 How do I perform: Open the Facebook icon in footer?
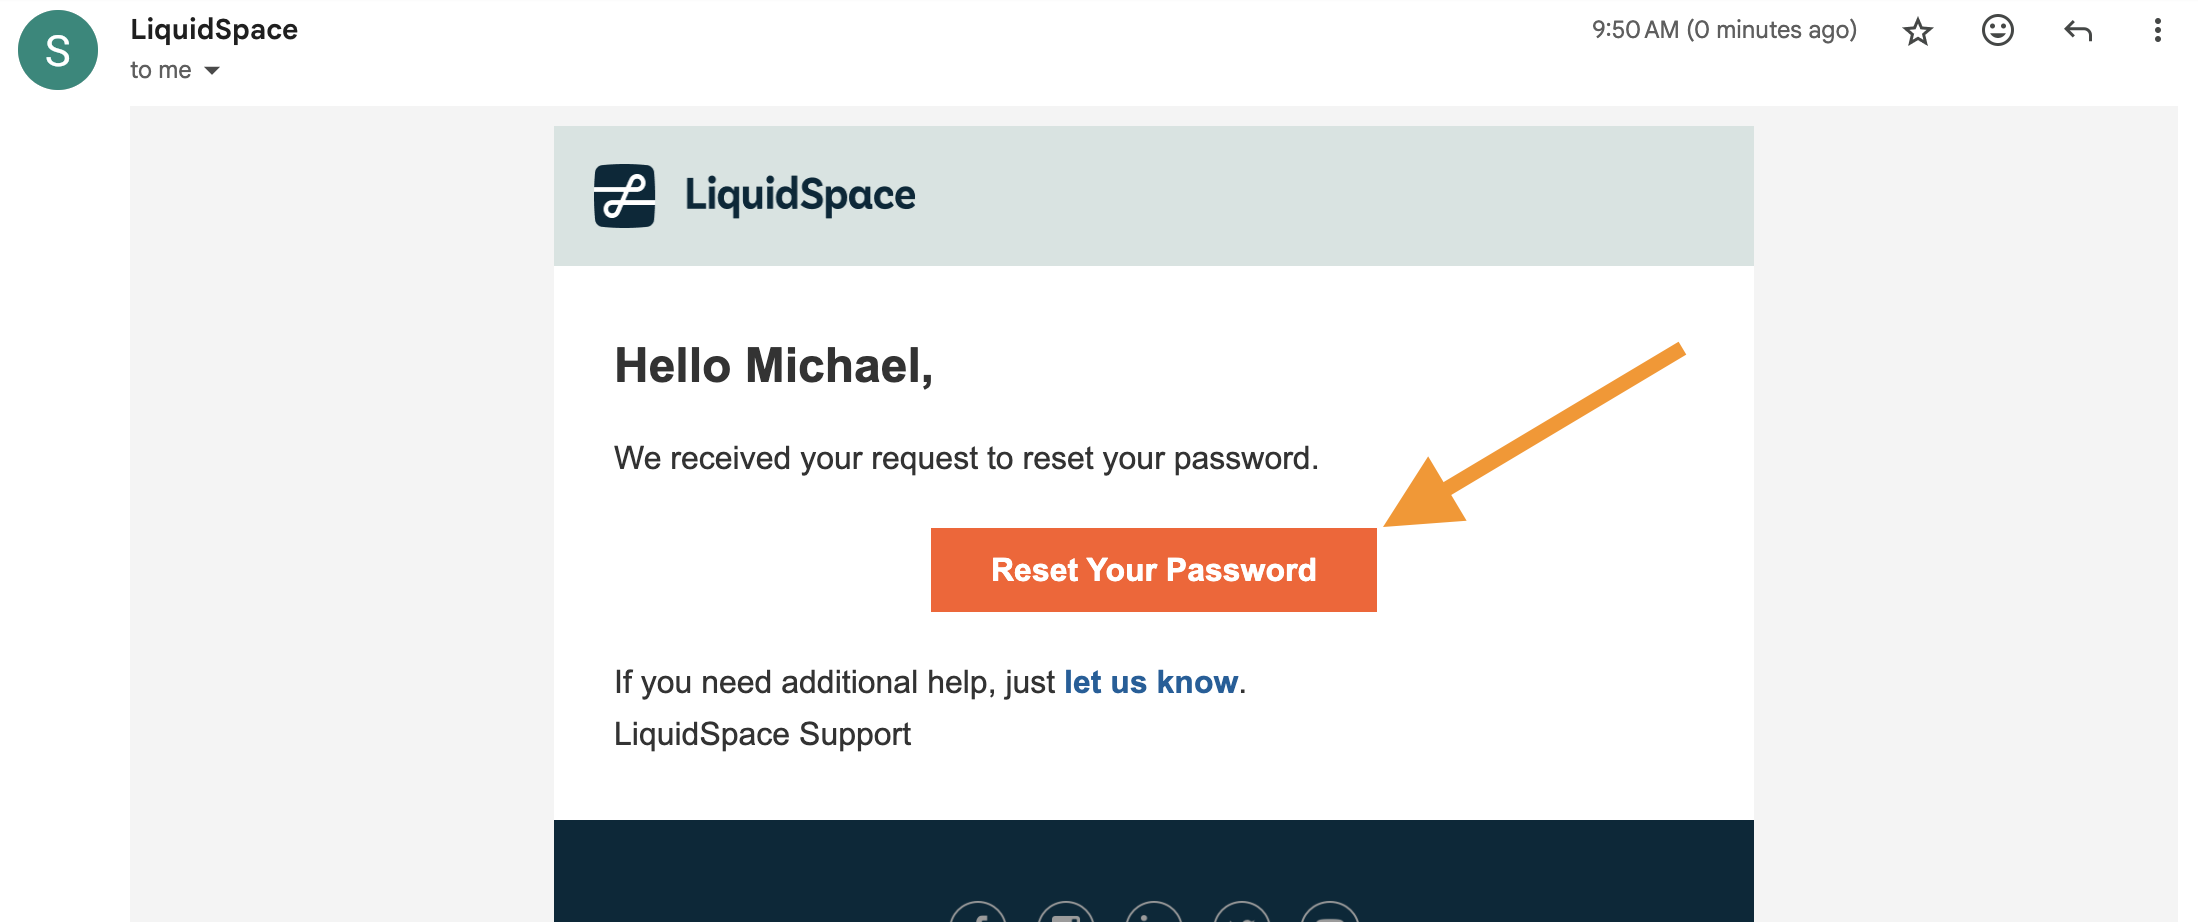tap(978, 912)
